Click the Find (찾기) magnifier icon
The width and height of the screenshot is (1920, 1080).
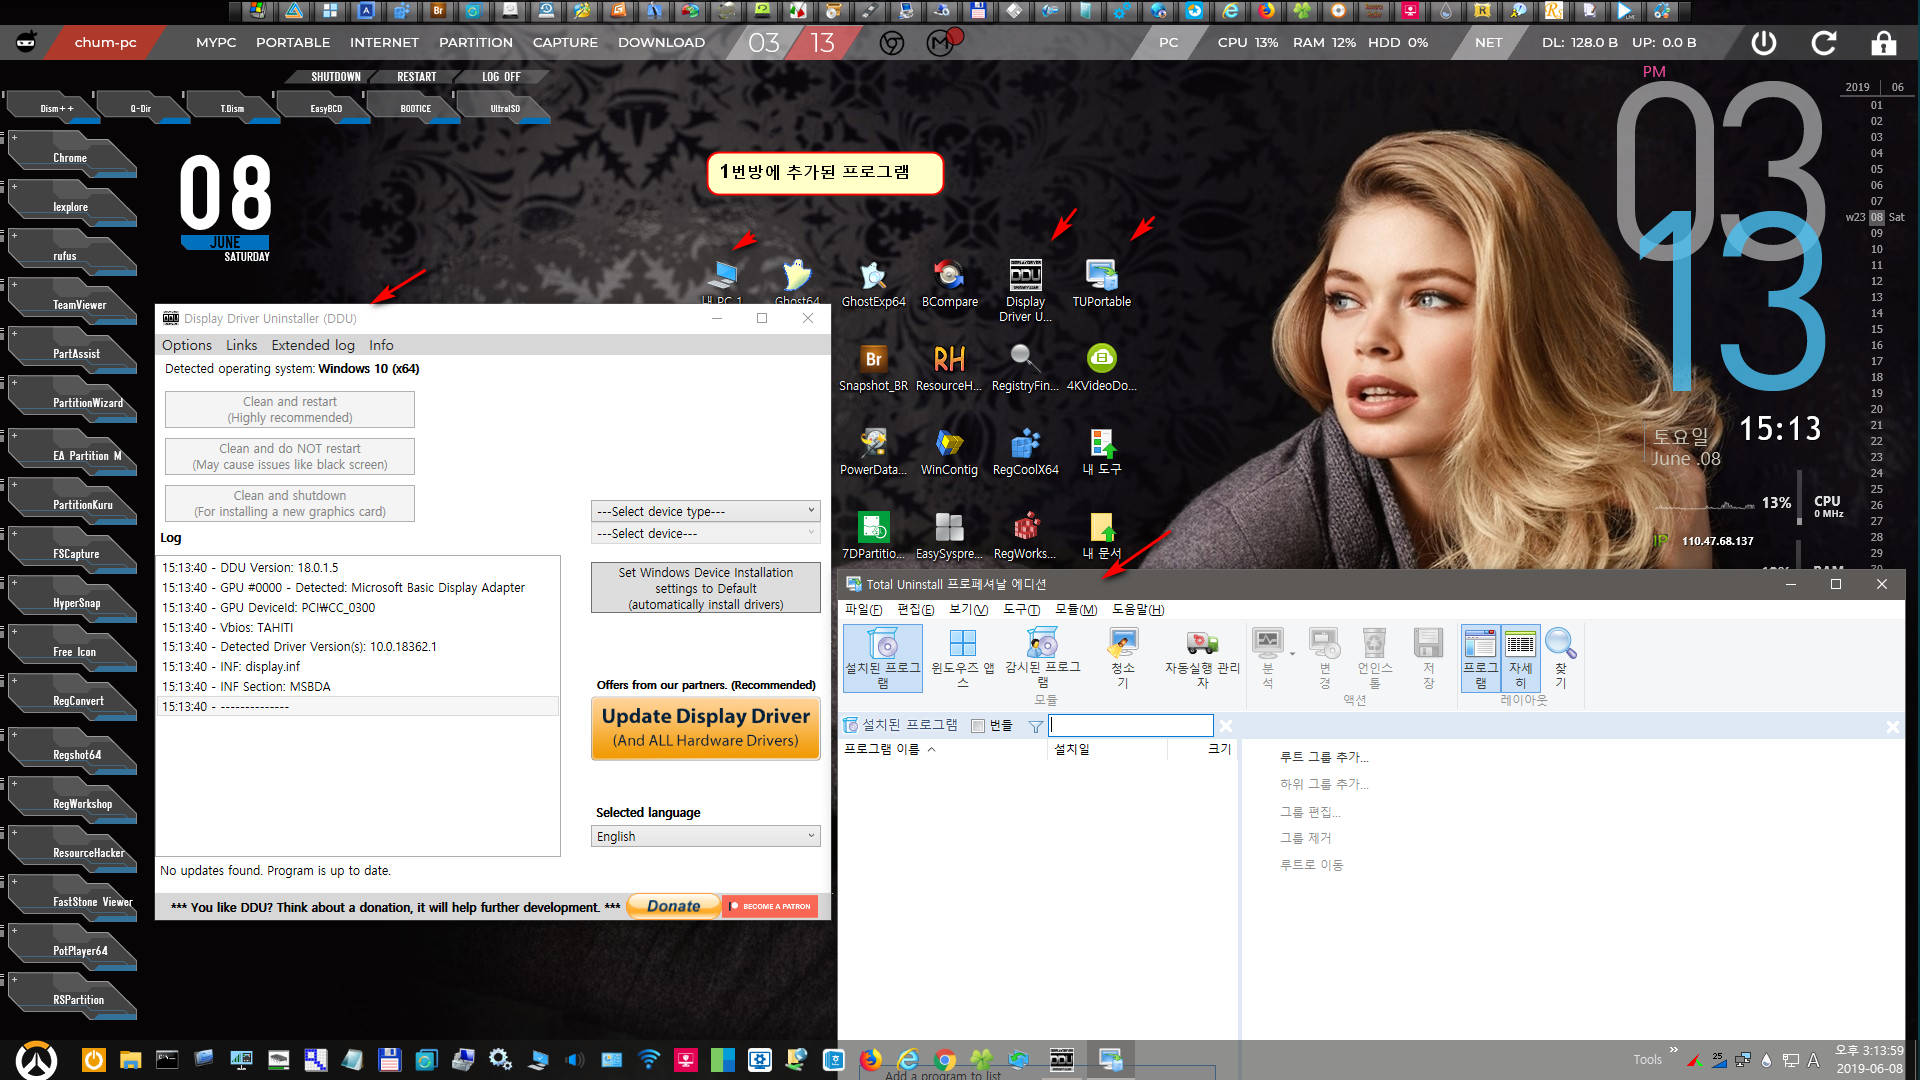1560,658
